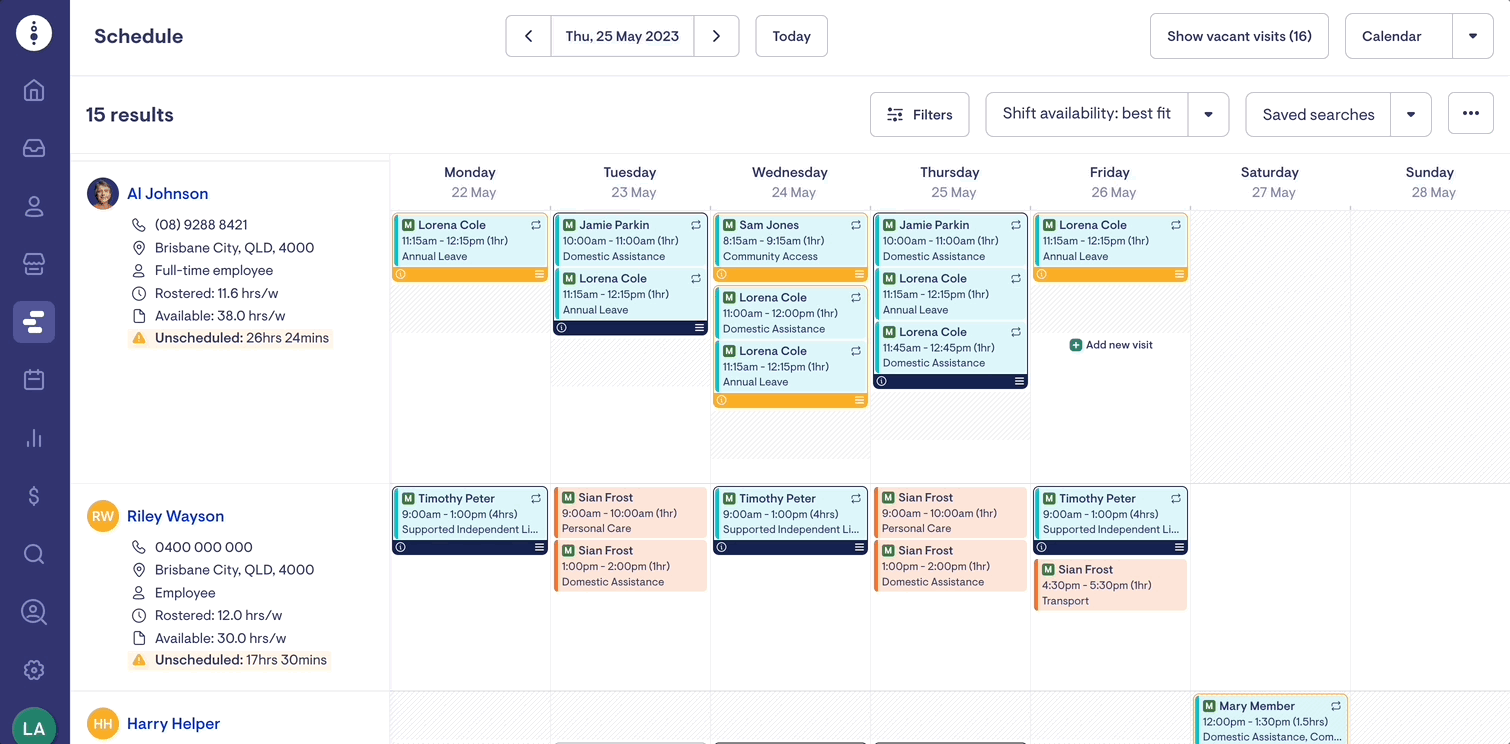Image resolution: width=1510 pixels, height=744 pixels.
Task: Open the three-dot more options menu
Action: (x=1470, y=114)
